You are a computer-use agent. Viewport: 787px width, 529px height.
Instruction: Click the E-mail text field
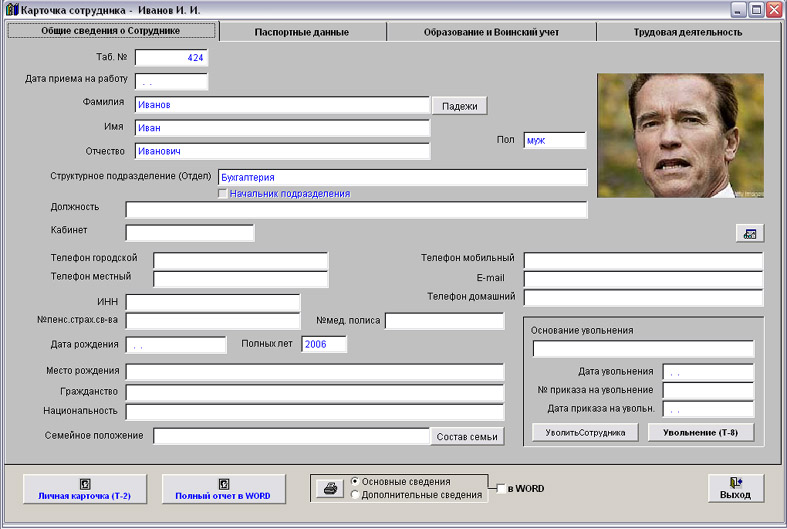pyautogui.click(x=643, y=279)
